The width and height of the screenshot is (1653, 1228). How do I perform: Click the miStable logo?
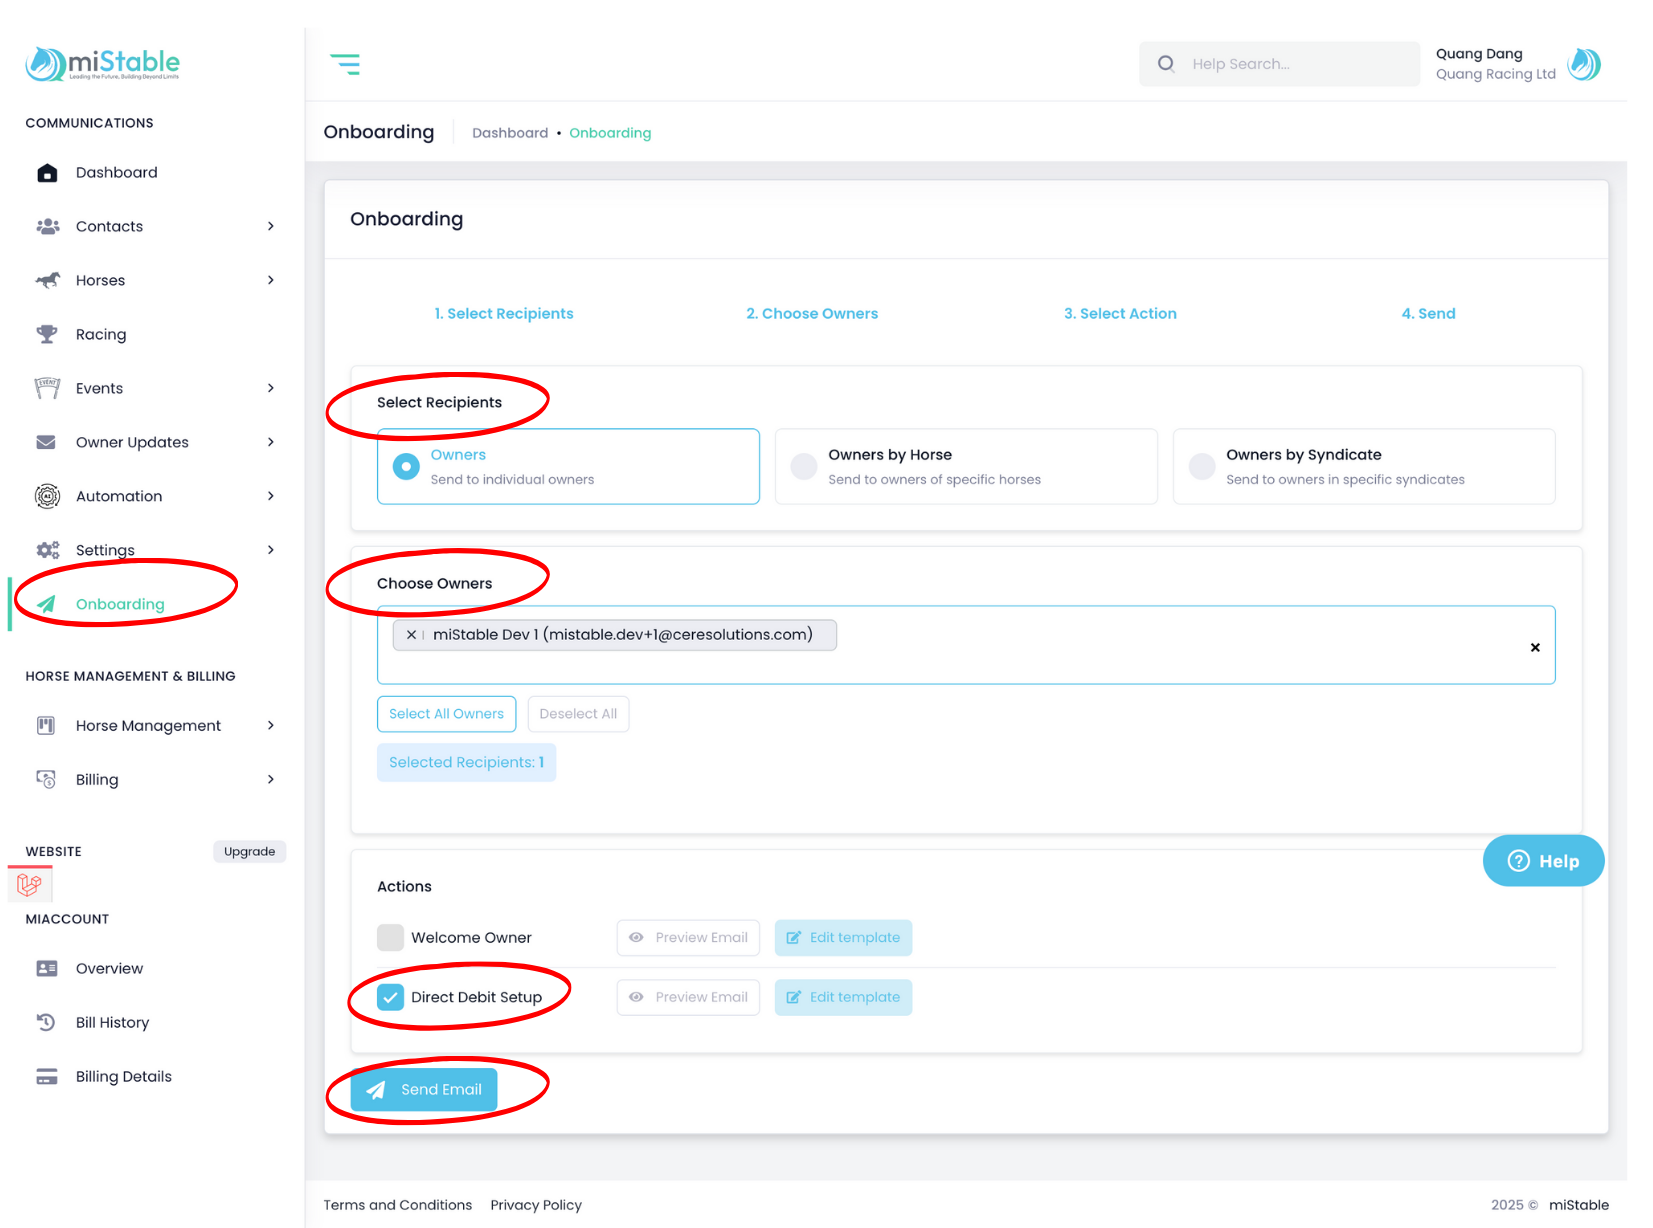coord(103,64)
